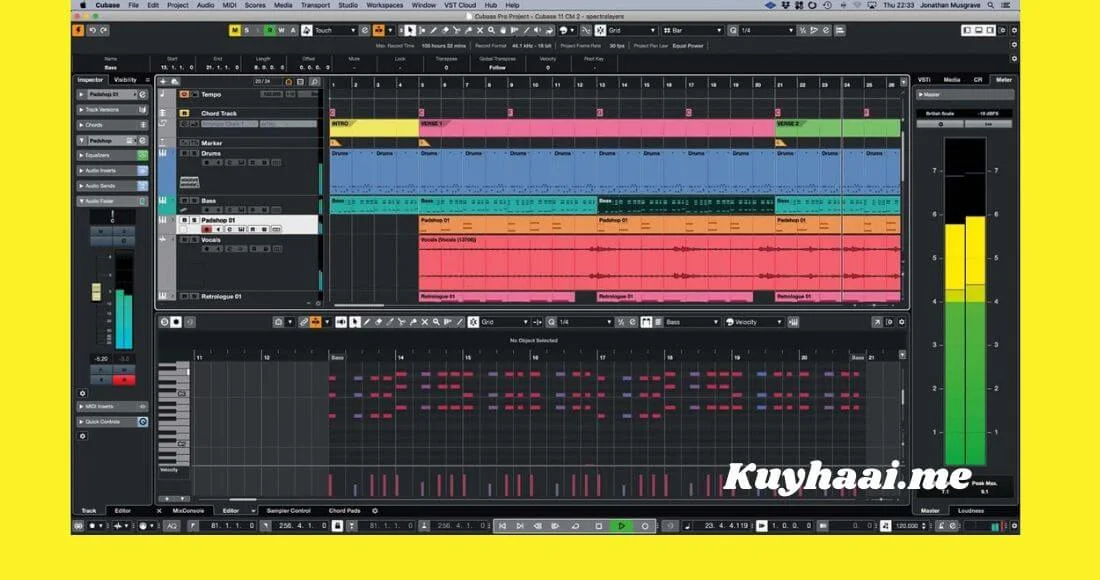The height and width of the screenshot is (580, 1100).
Task: Open the Workspaces menu
Action: tap(384, 5)
